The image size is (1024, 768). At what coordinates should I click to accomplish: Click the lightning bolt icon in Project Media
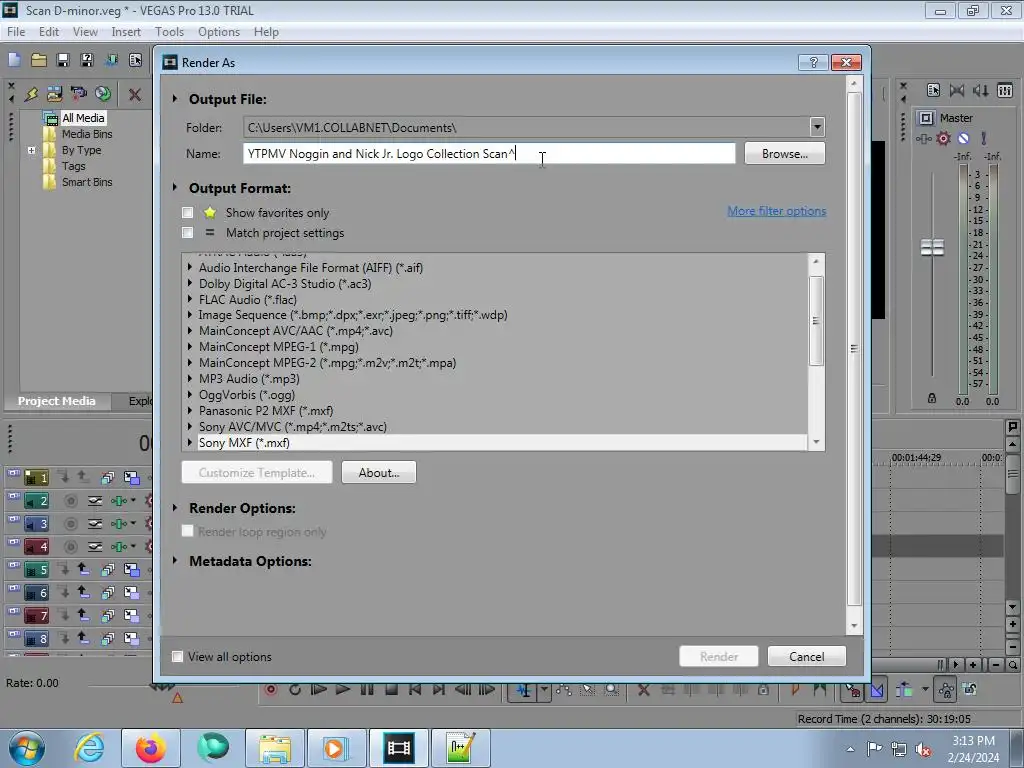click(x=31, y=94)
